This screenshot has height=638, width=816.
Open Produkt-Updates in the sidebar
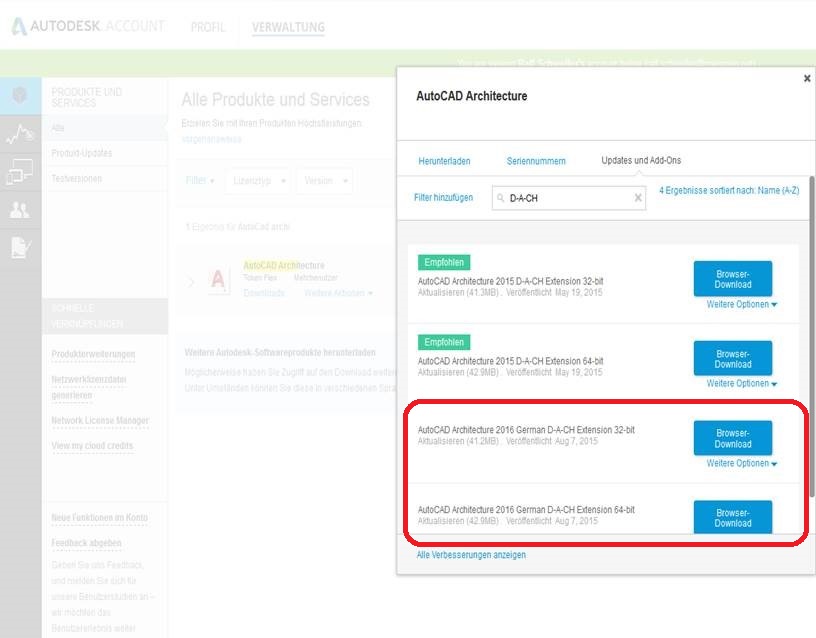pyautogui.click(x=82, y=153)
